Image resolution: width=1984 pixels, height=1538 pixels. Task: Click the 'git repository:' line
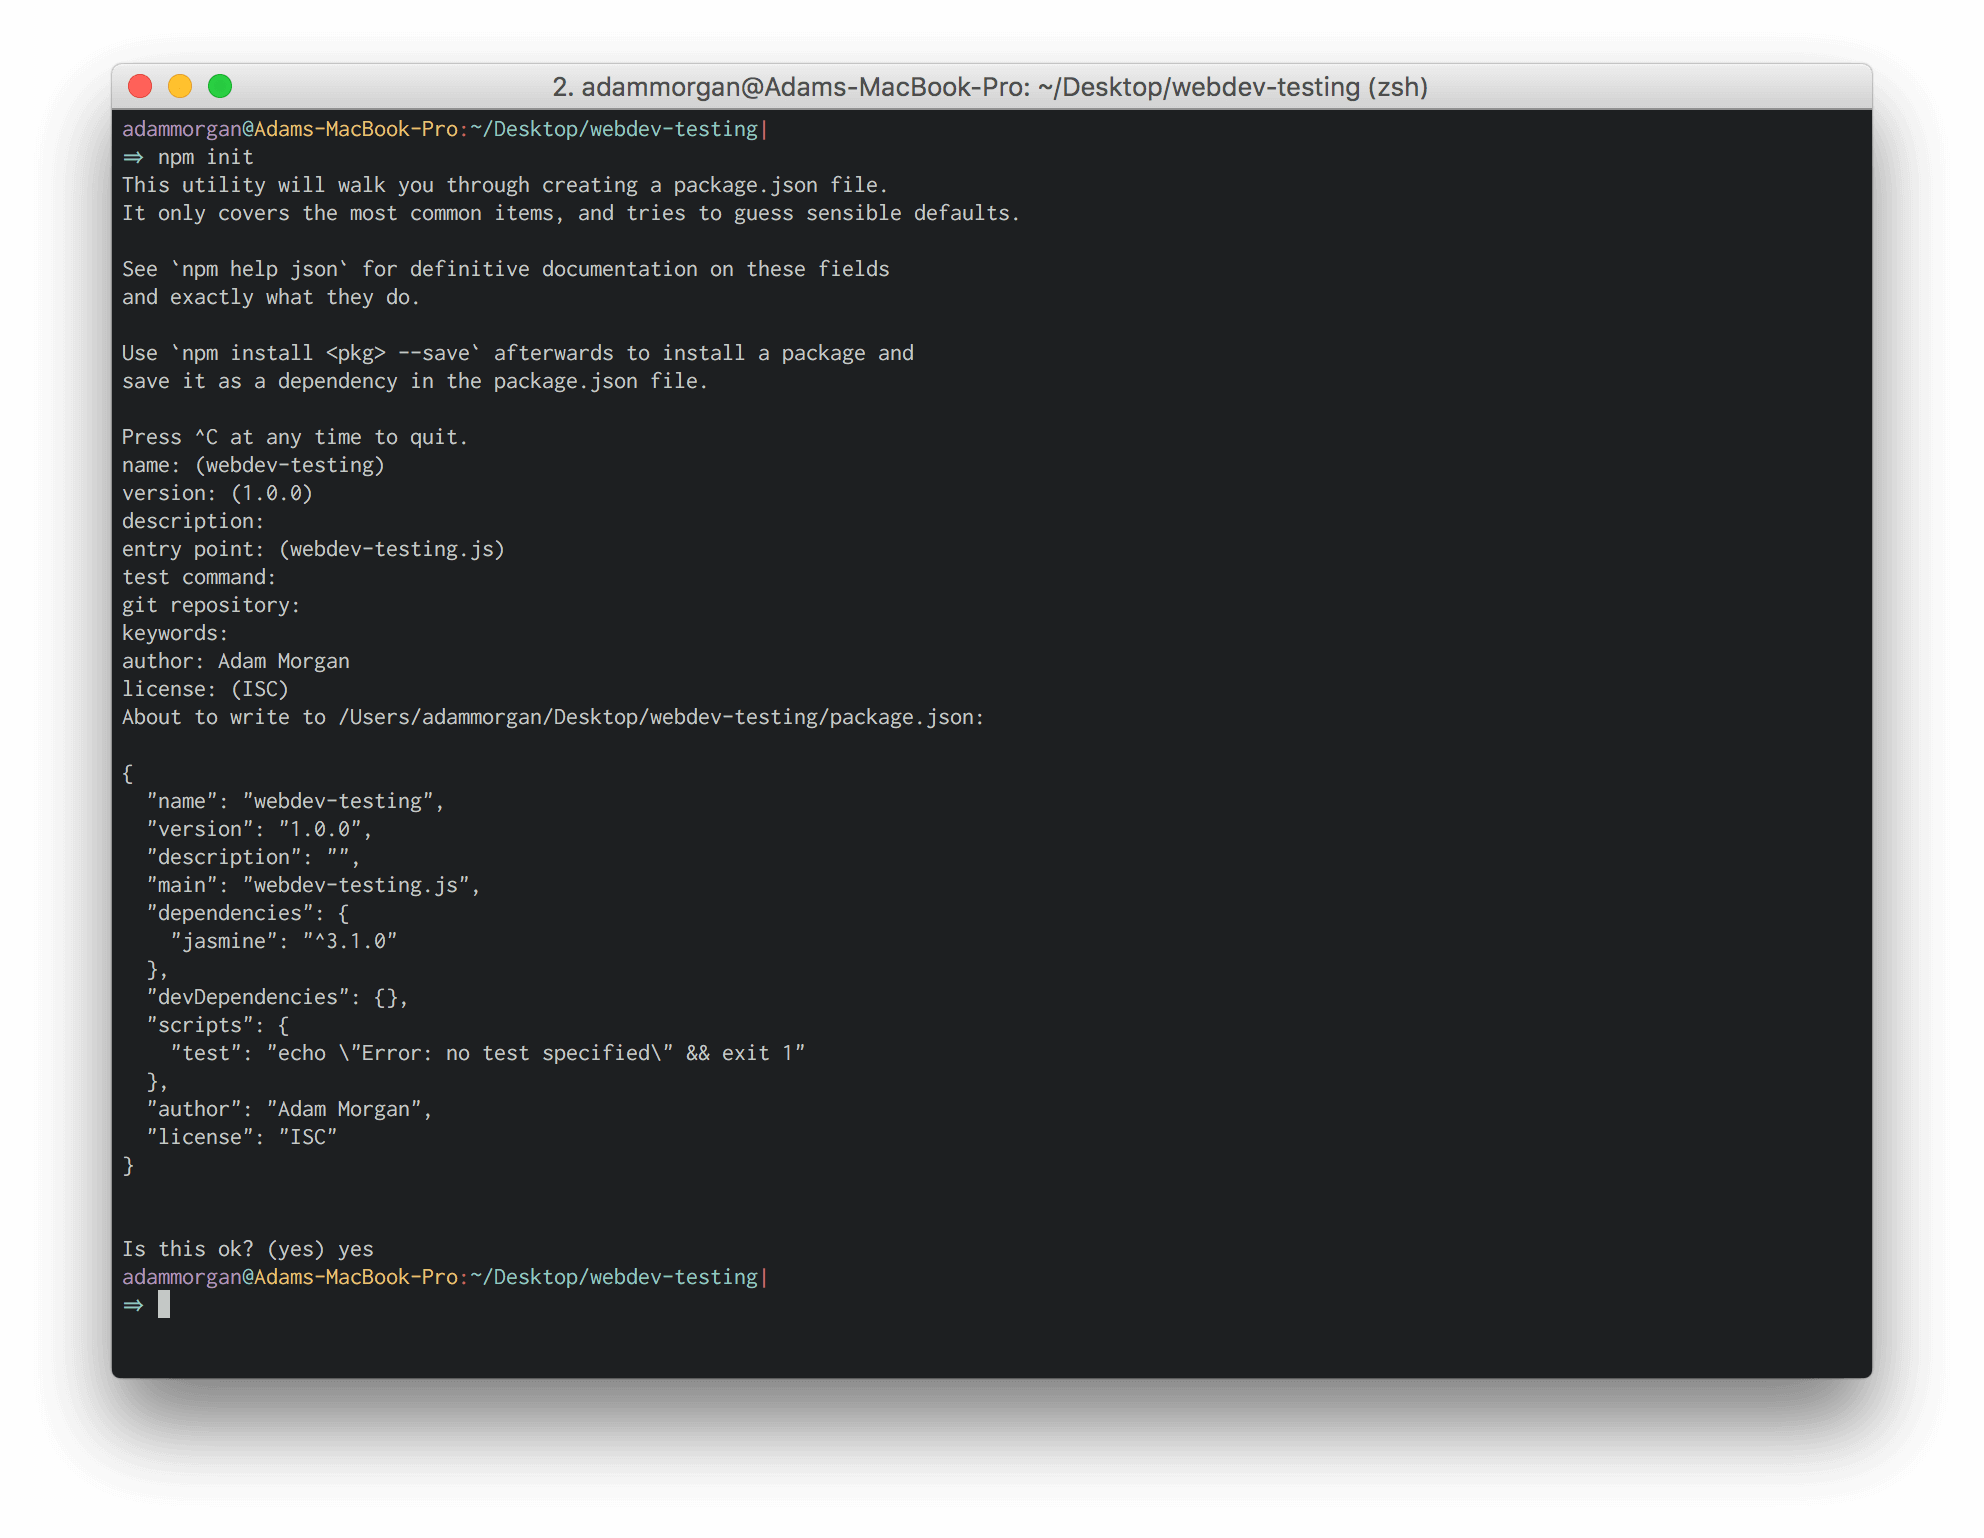(x=211, y=605)
